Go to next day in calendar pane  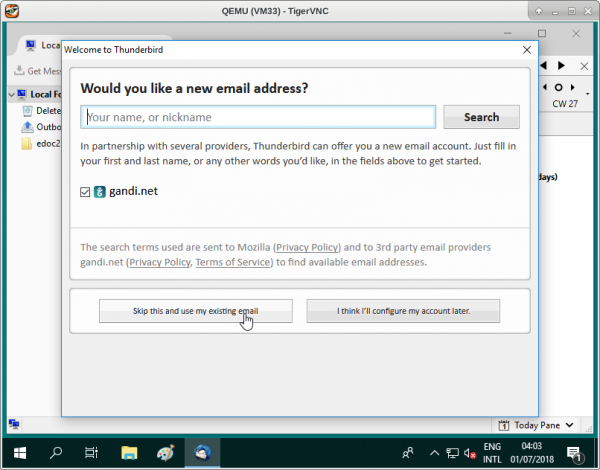pyautogui.click(x=561, y=65)
